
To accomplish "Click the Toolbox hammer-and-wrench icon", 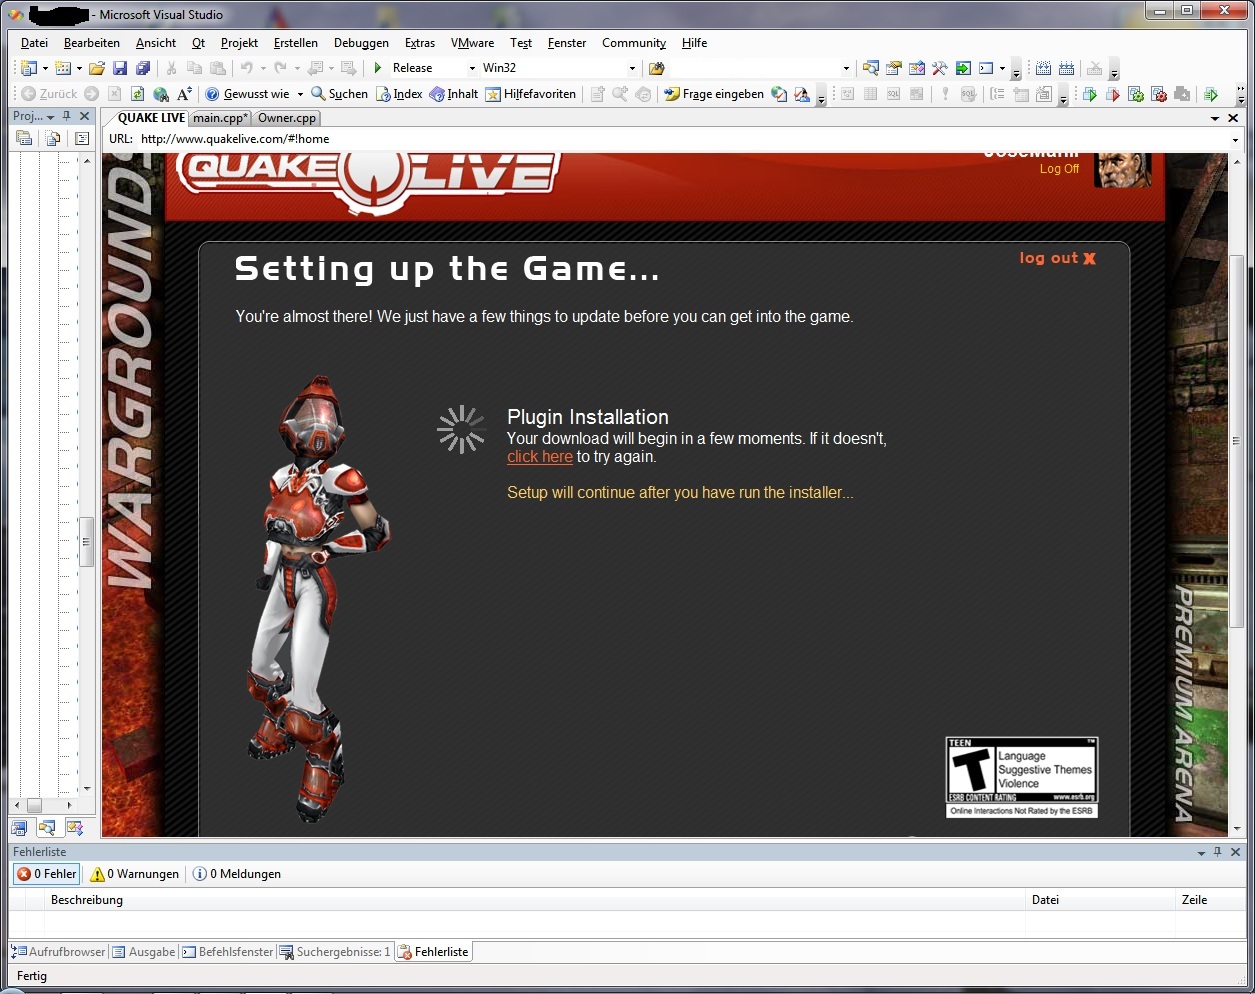I will 939,68.
